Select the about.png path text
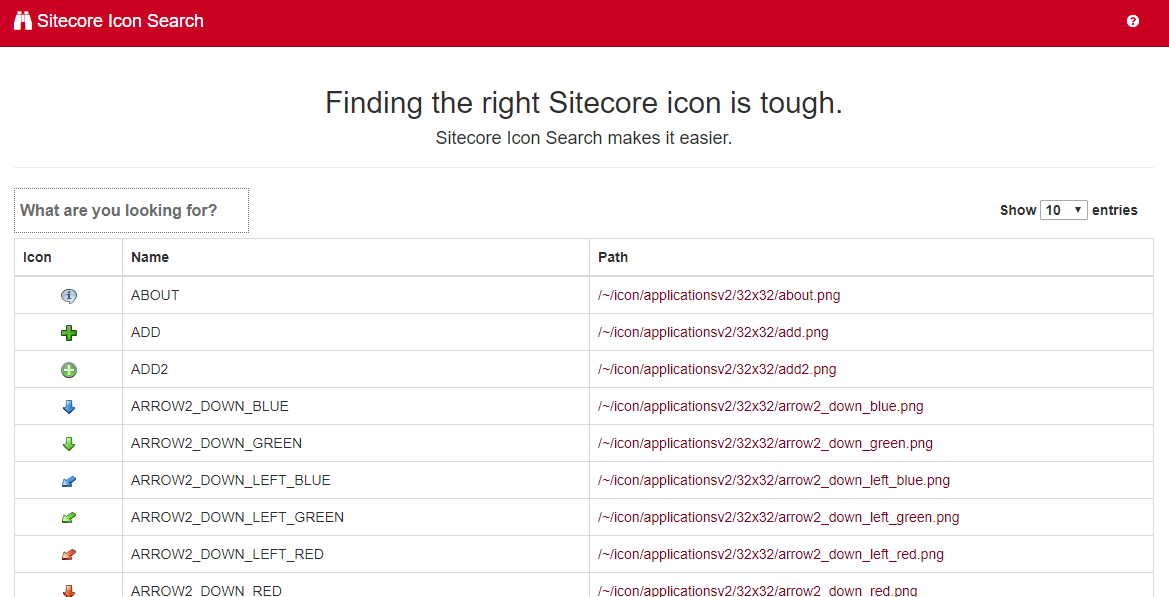This screenshot has height=597, width=1169. [719, 296]
